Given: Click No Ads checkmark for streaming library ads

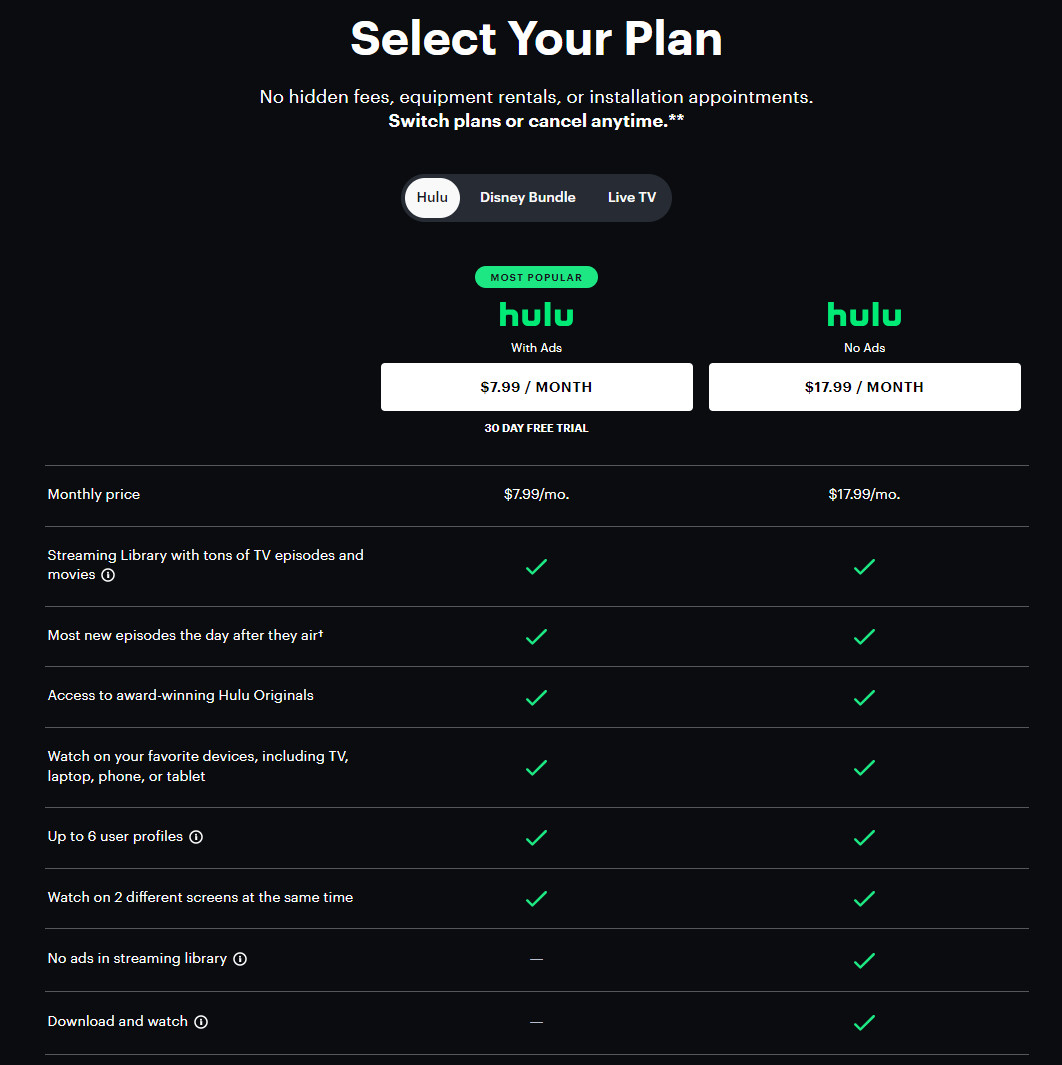Looking at the screenshot, I should (x=864, y=960).
